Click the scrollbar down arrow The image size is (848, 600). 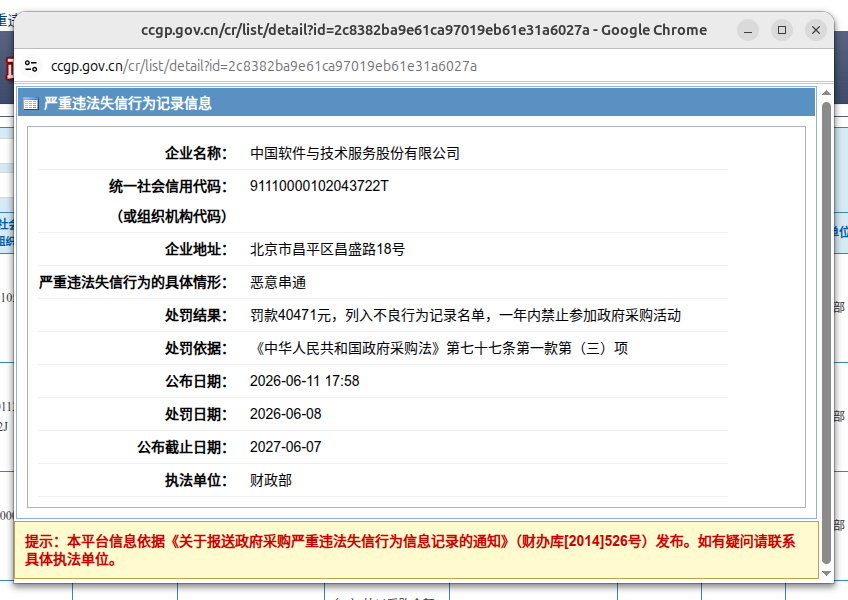pos(826,573)
